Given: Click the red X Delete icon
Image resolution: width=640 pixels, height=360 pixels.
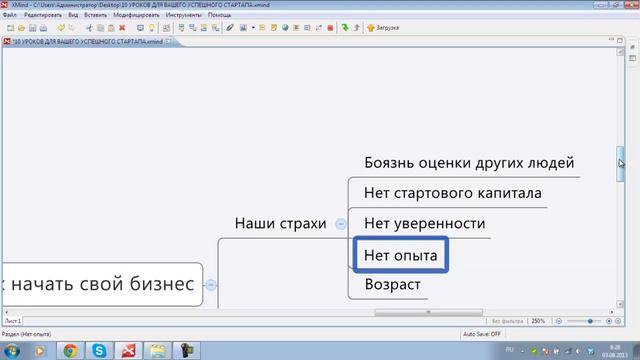Looking at the screenshot, I should pyautogui.click(x=122, y=28).
